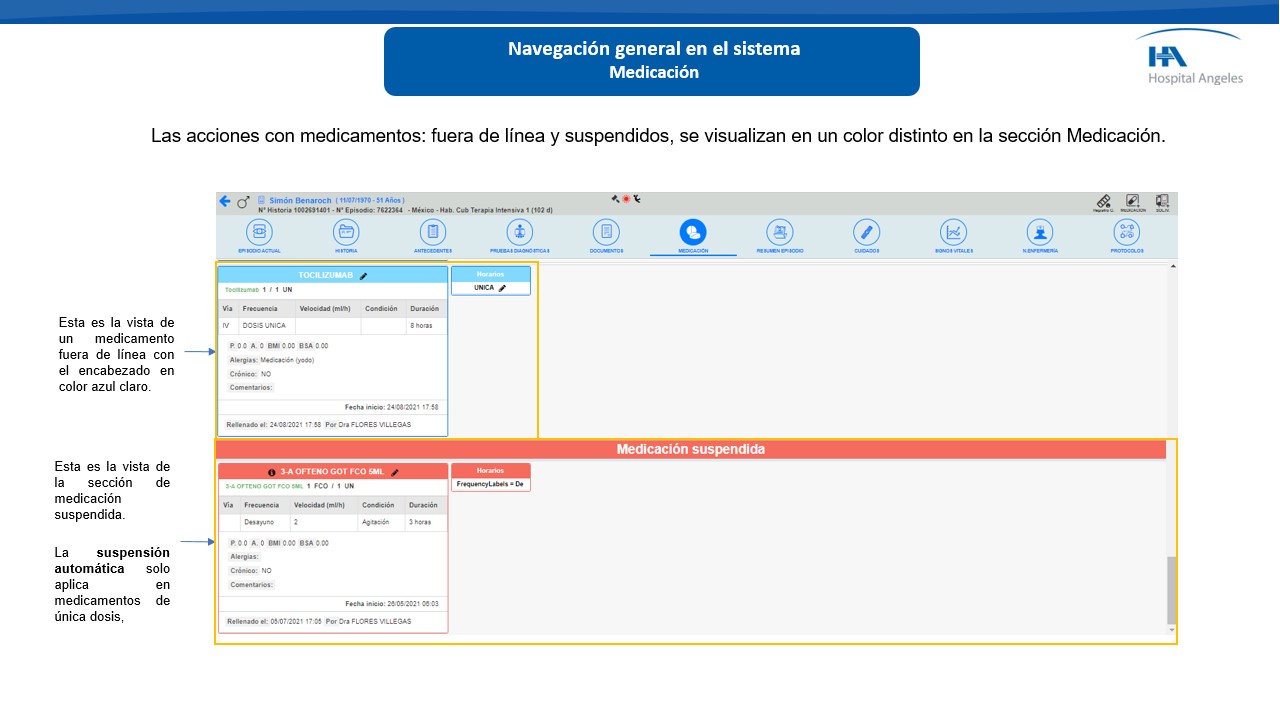Open the Episodio Actual section
The image size is (1280, 720).
click(258, 232)
